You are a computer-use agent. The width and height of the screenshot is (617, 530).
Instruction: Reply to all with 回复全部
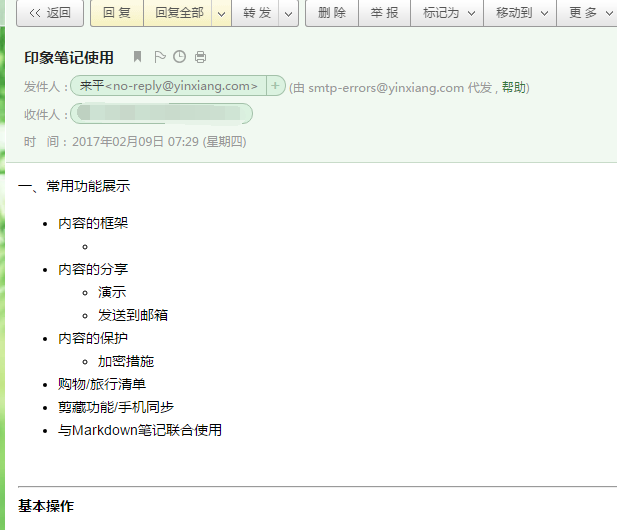[179, 13]
